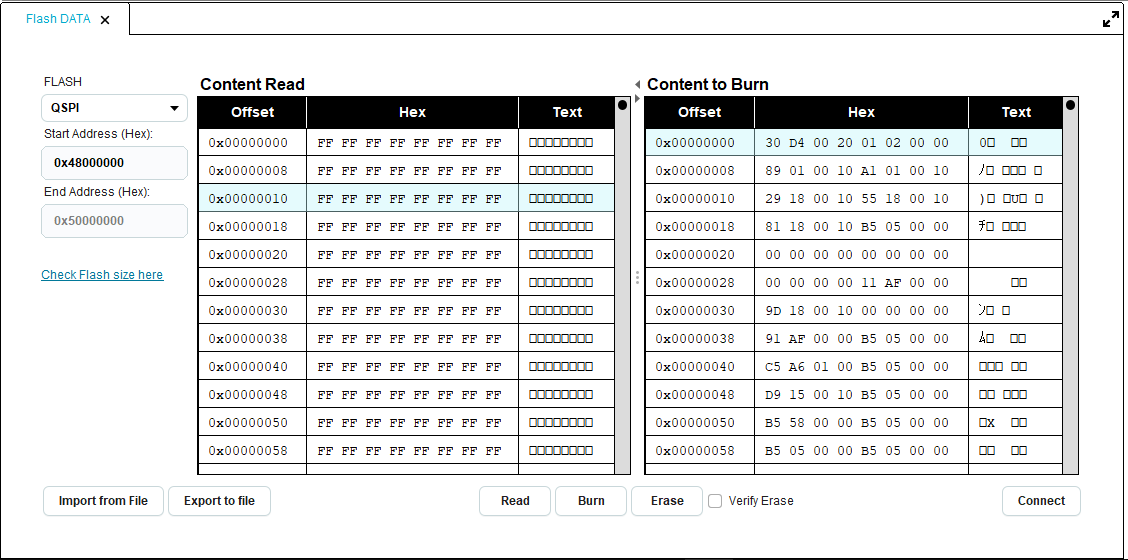The height and width of the screenshot is (560, 1128).
Task: Click Content to Burn offset 0x00000058 cell
Action: pyautogui.click(x=699, y=451)
